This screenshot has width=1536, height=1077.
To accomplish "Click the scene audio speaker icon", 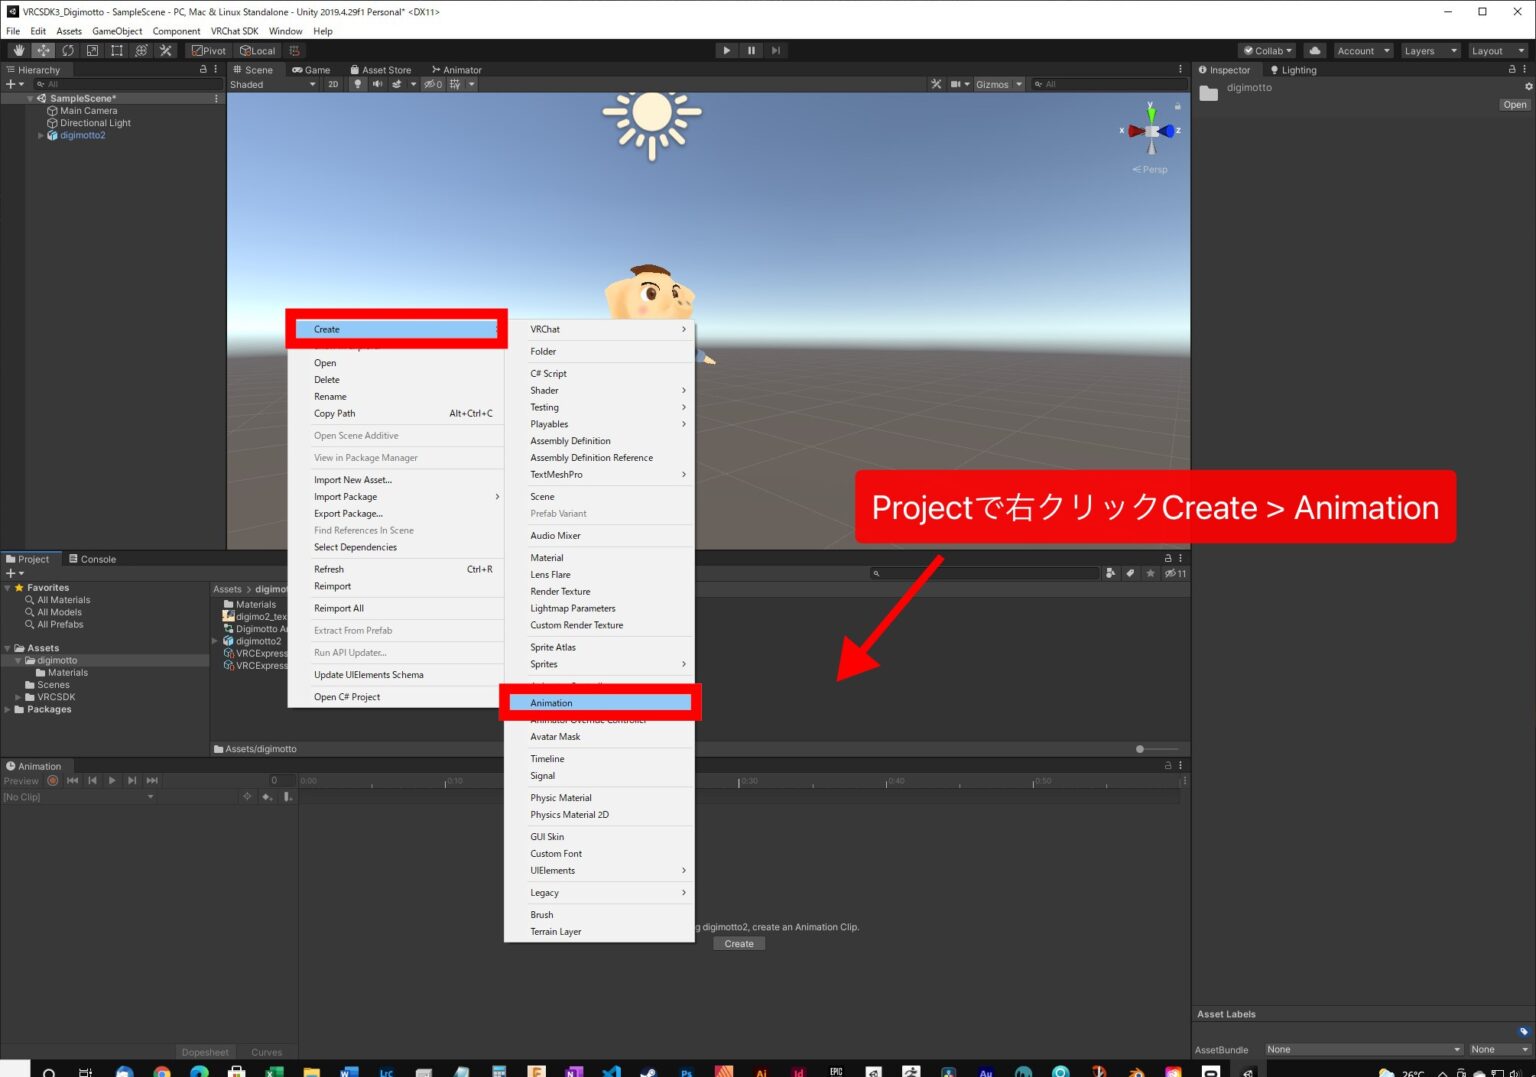I will point(377,84).
